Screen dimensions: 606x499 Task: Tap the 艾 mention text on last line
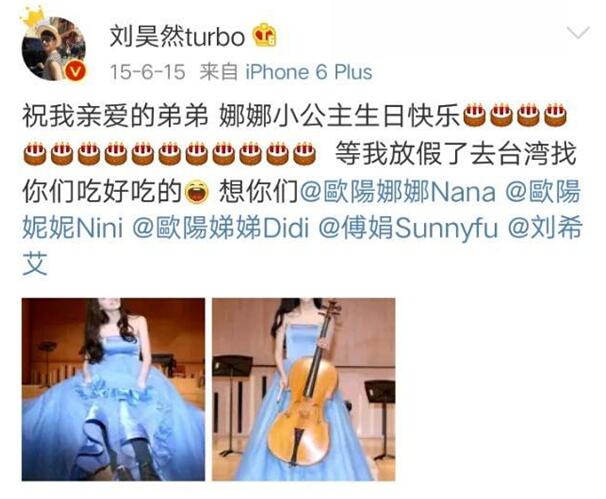coord(35,264)
